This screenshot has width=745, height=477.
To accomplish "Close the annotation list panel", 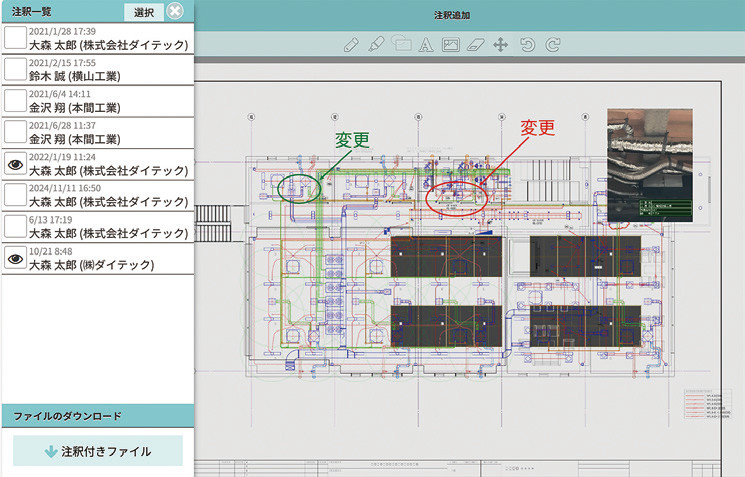I will tap(175, 11).
